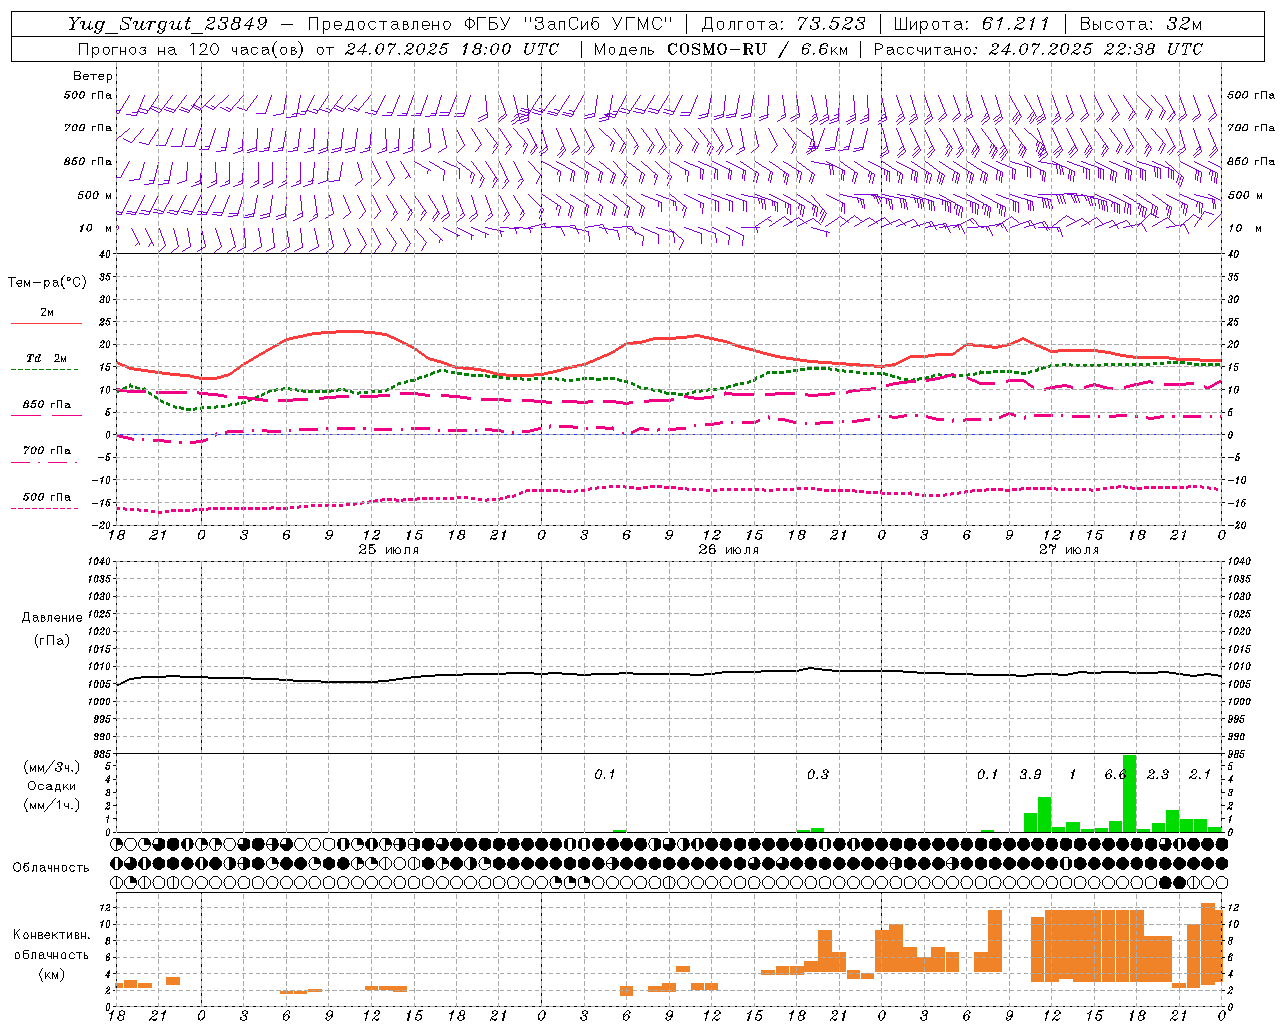
Task: Click the dotted "500 гПа" temperature legend line
Action: click(x=44, y=508)
